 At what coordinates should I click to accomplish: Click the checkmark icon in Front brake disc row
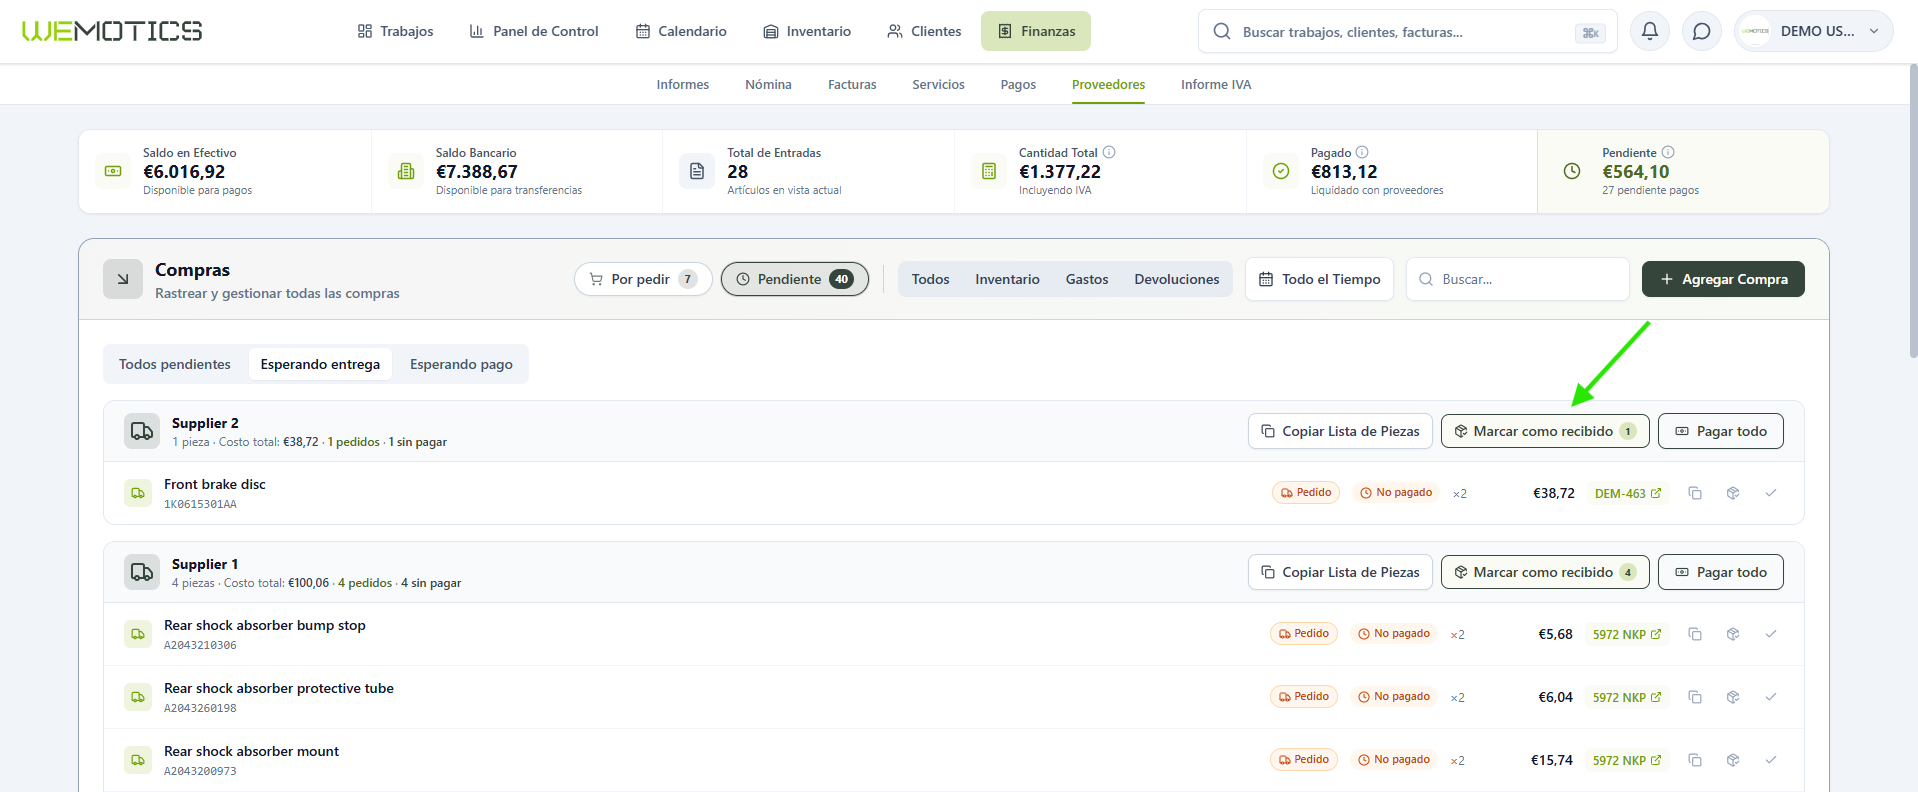[1771, 493]
